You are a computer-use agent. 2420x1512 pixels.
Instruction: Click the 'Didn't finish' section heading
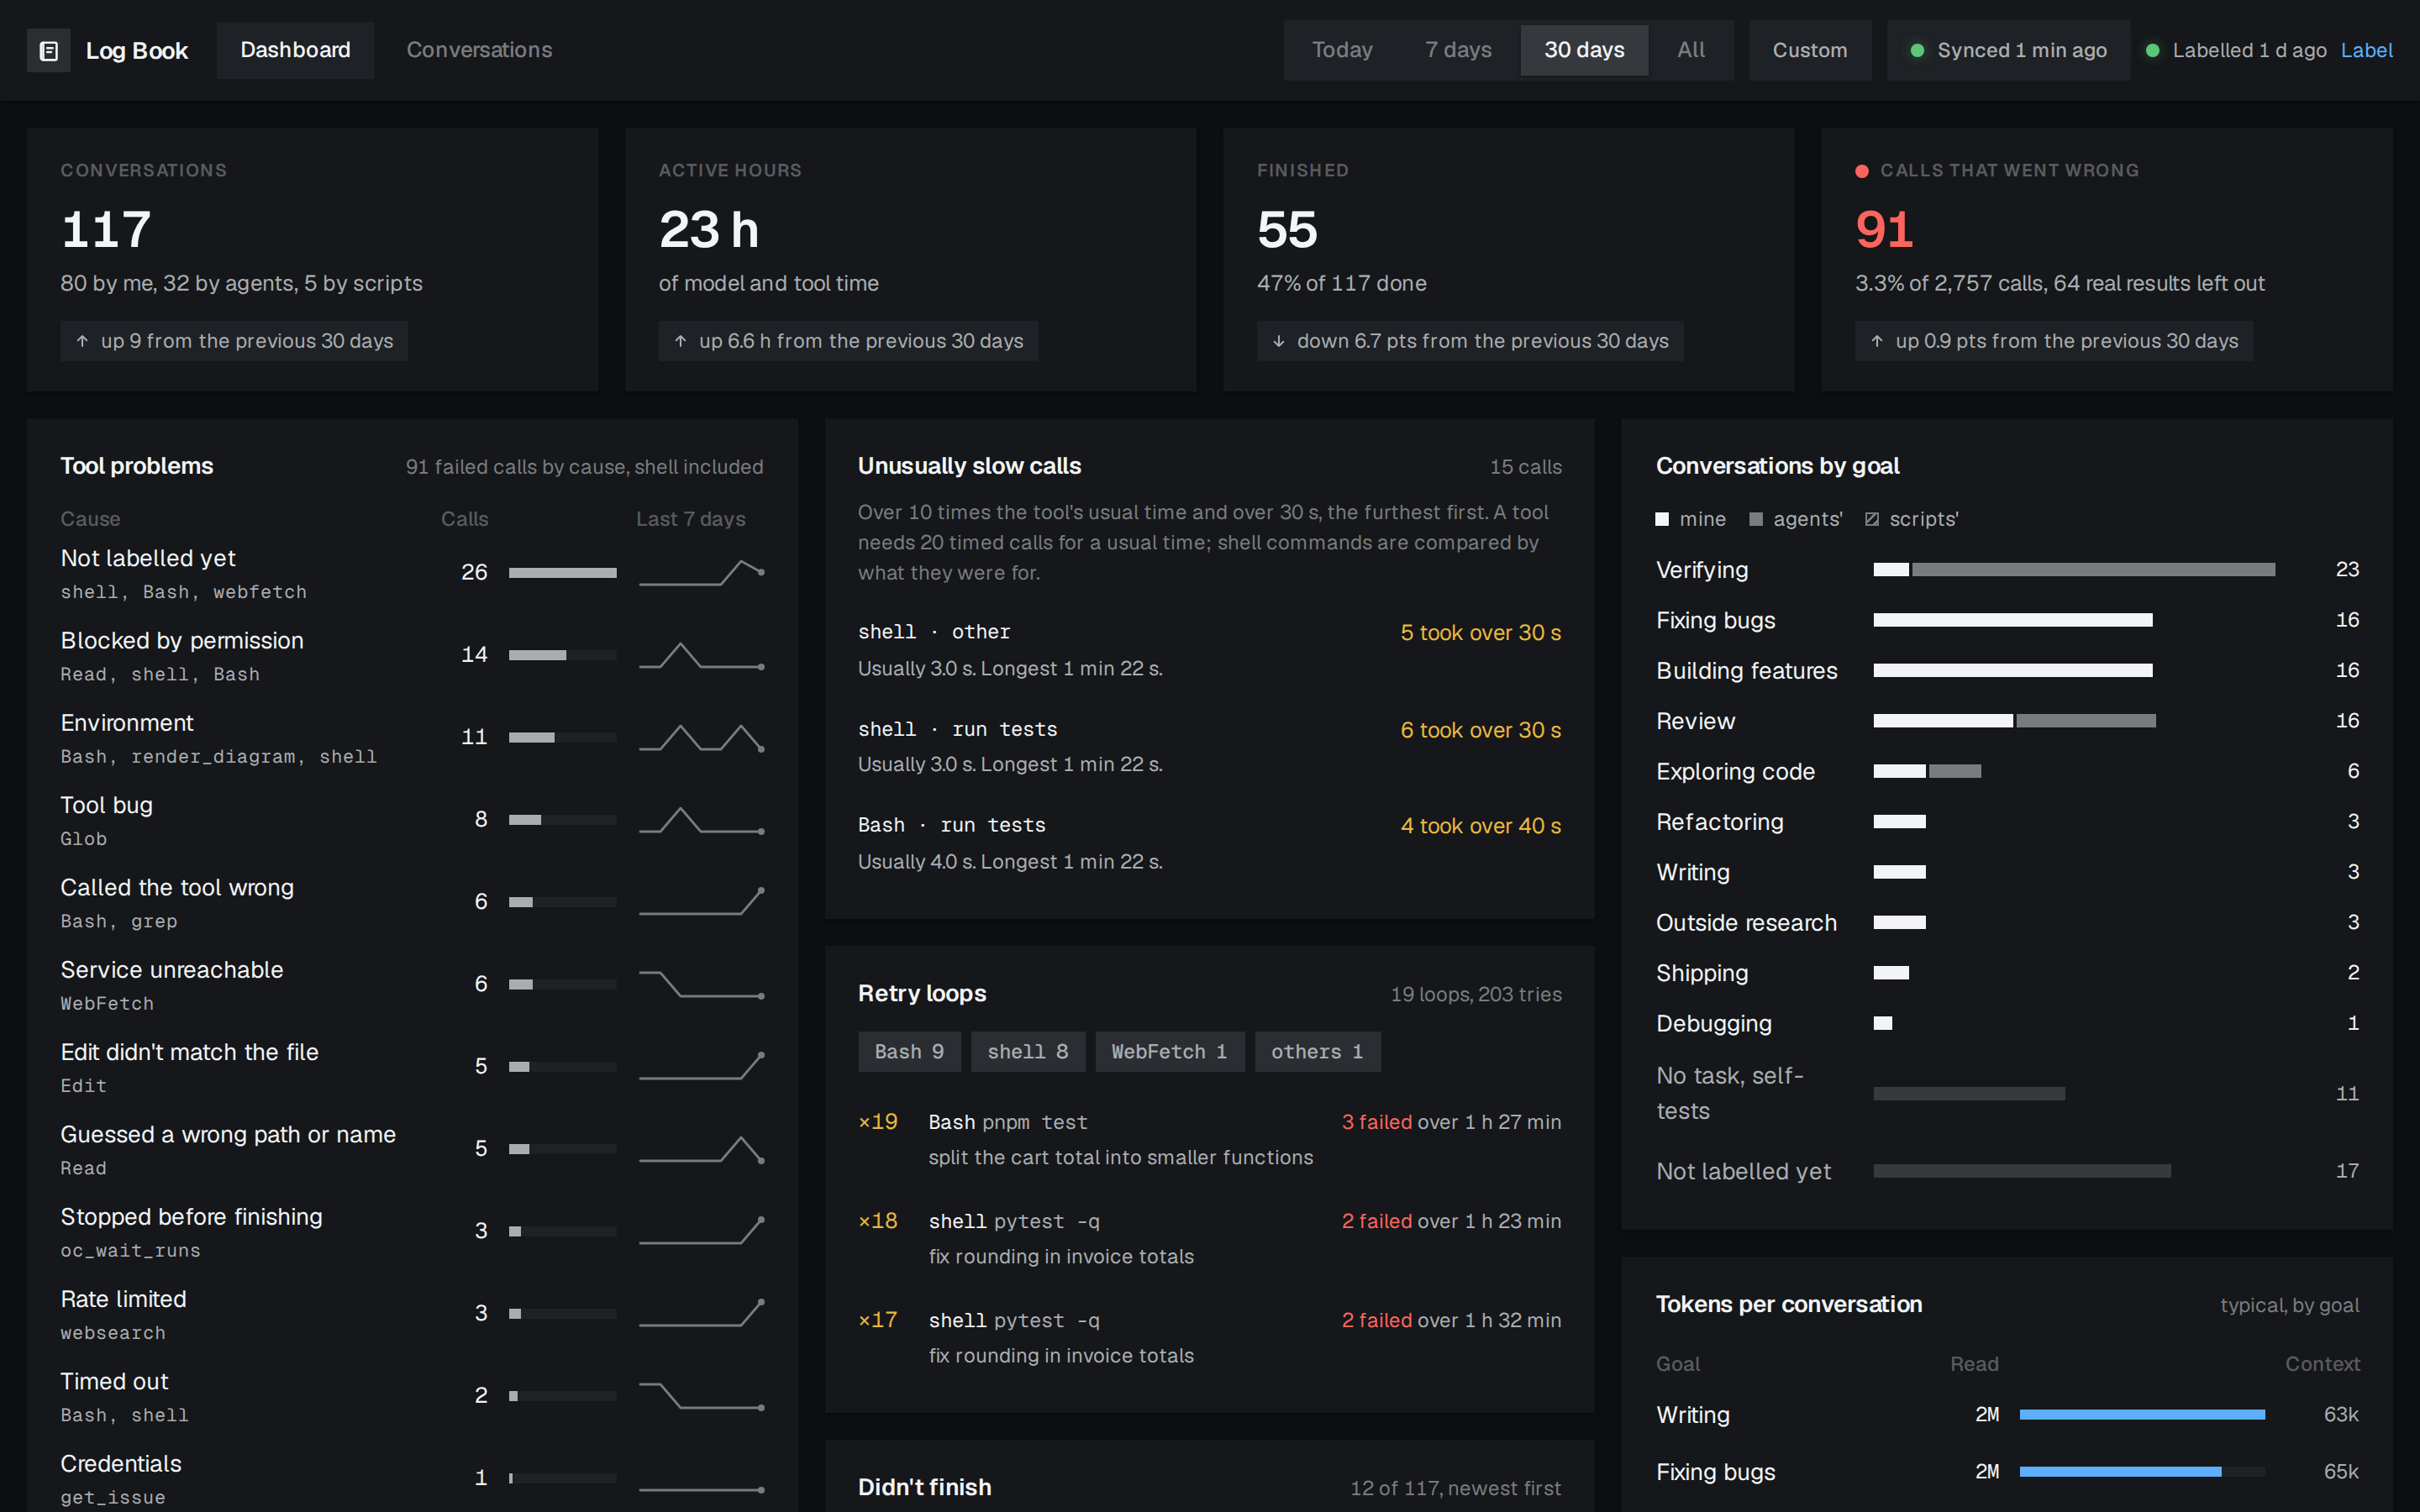(x=924, y=1487)
